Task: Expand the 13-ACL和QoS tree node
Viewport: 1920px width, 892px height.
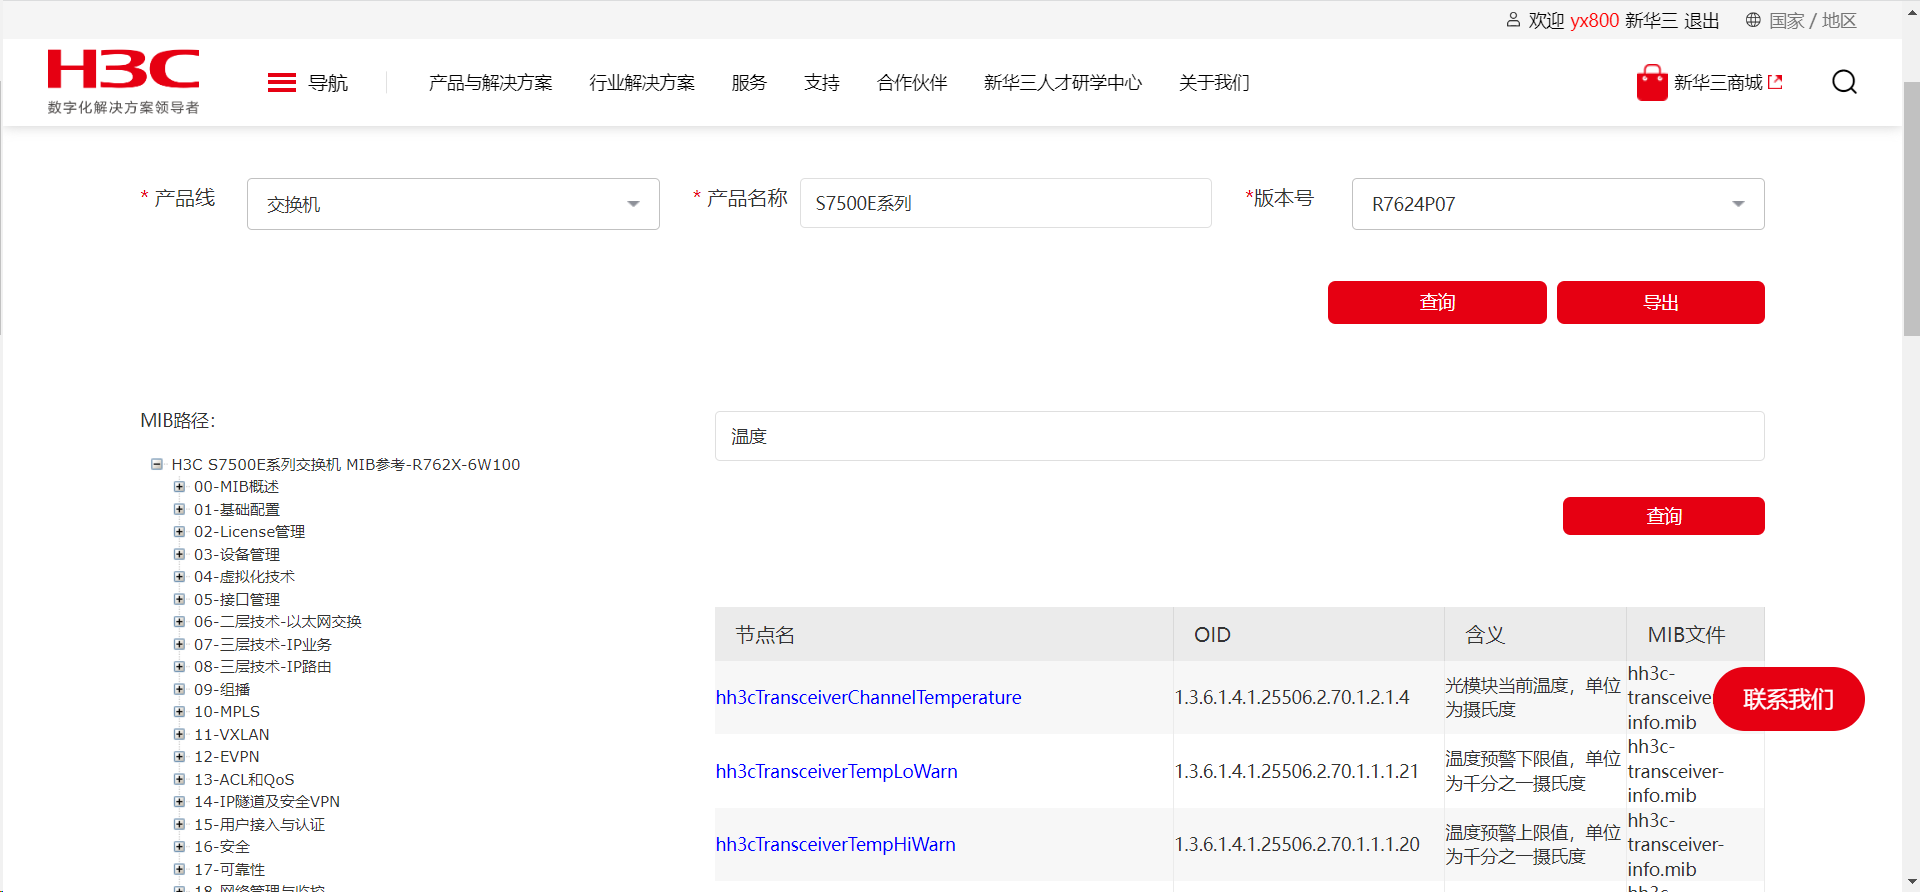Action: point(179,779)
